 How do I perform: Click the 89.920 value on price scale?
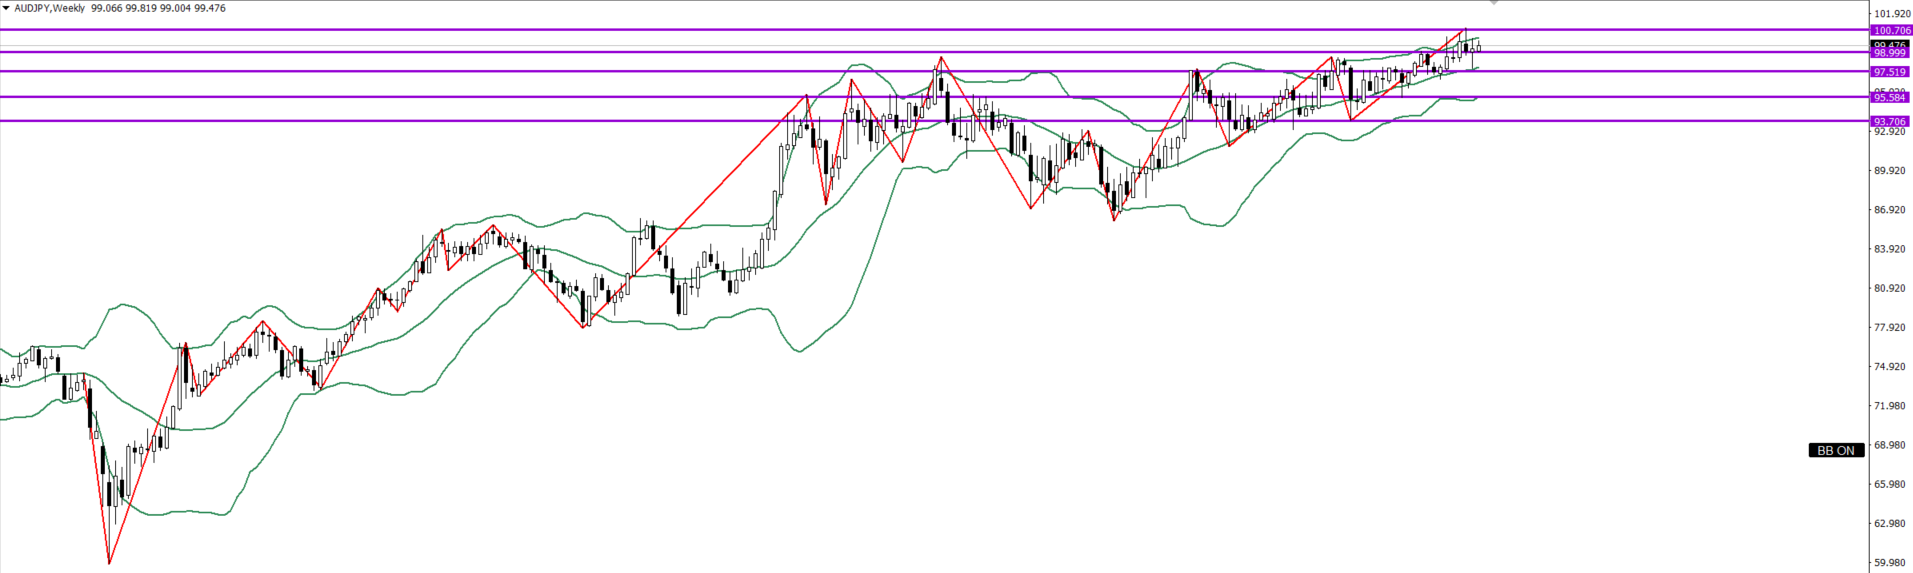pyautogui.click(x=1891, y=171)
